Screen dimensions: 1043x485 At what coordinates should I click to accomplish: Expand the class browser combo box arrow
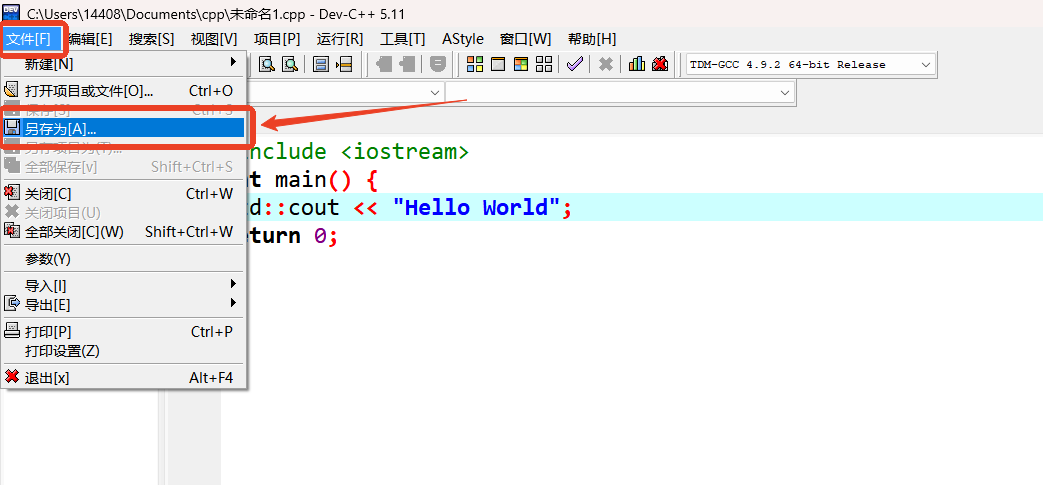(x=435, y=92)
